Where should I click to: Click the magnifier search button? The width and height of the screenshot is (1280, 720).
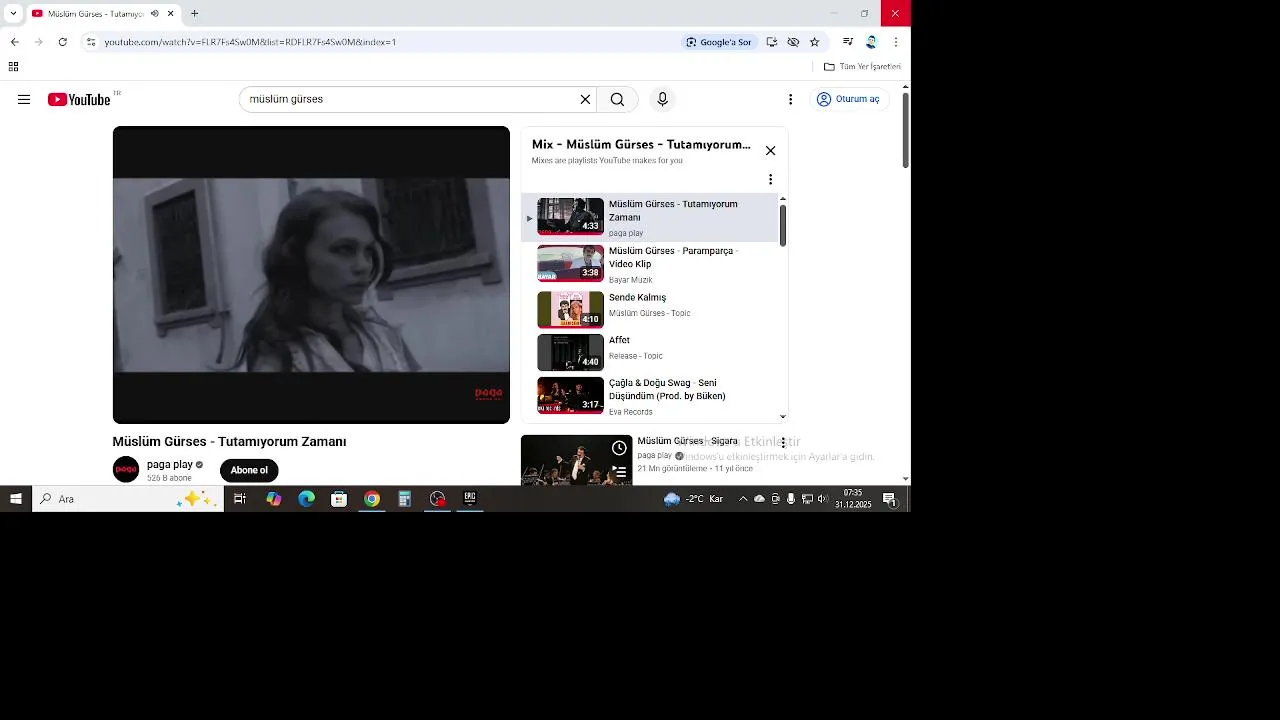click(x=617, y=99)
